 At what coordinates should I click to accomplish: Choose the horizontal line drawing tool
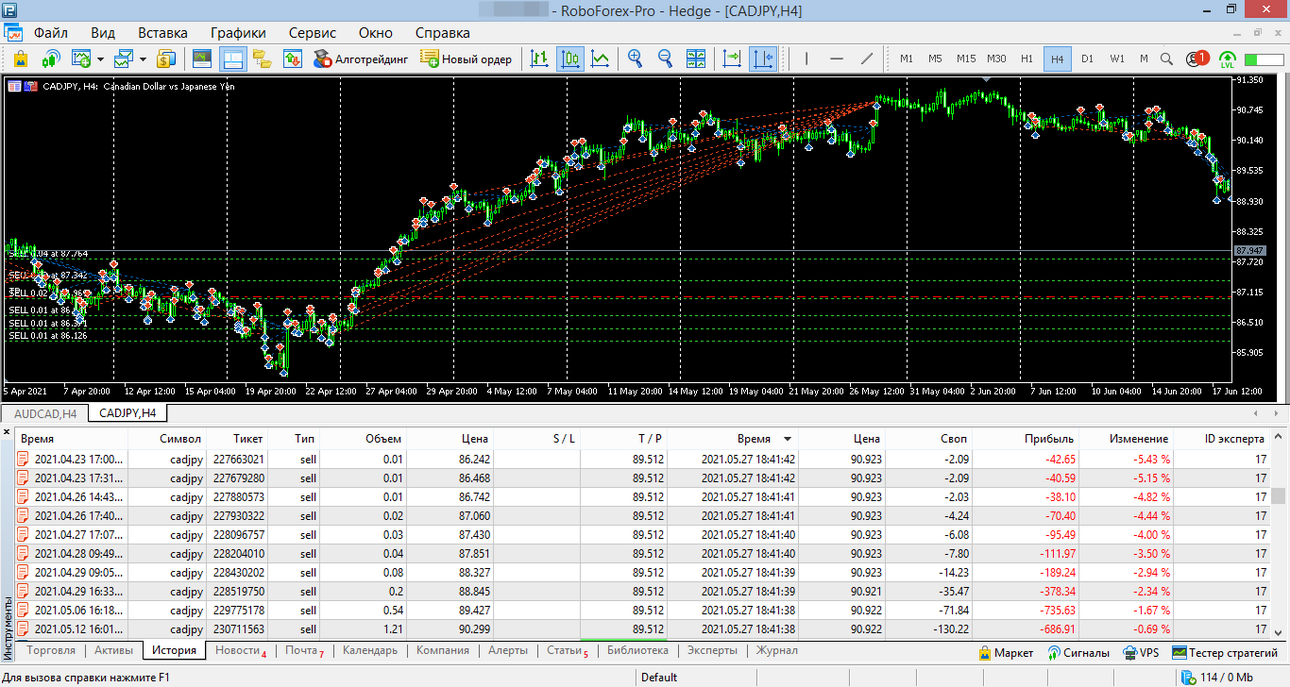click(837, 59)
